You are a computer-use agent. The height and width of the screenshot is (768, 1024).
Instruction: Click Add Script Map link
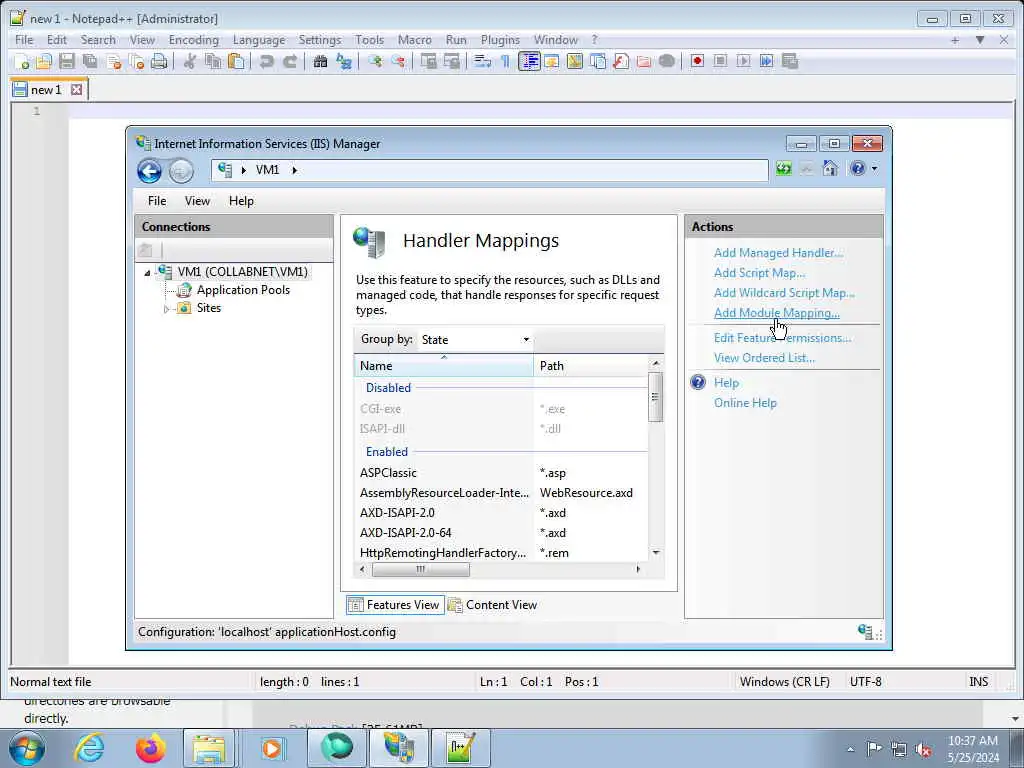pyautogui.click(x=759, y=273)
